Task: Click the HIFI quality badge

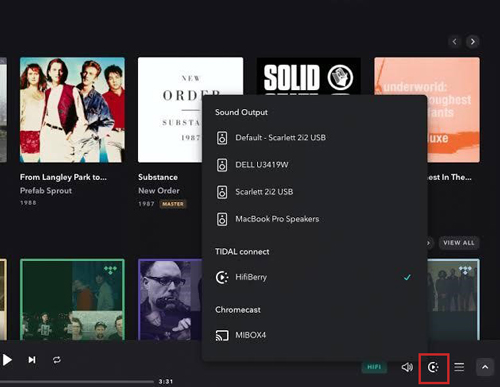Action: (x=374, y=367)
